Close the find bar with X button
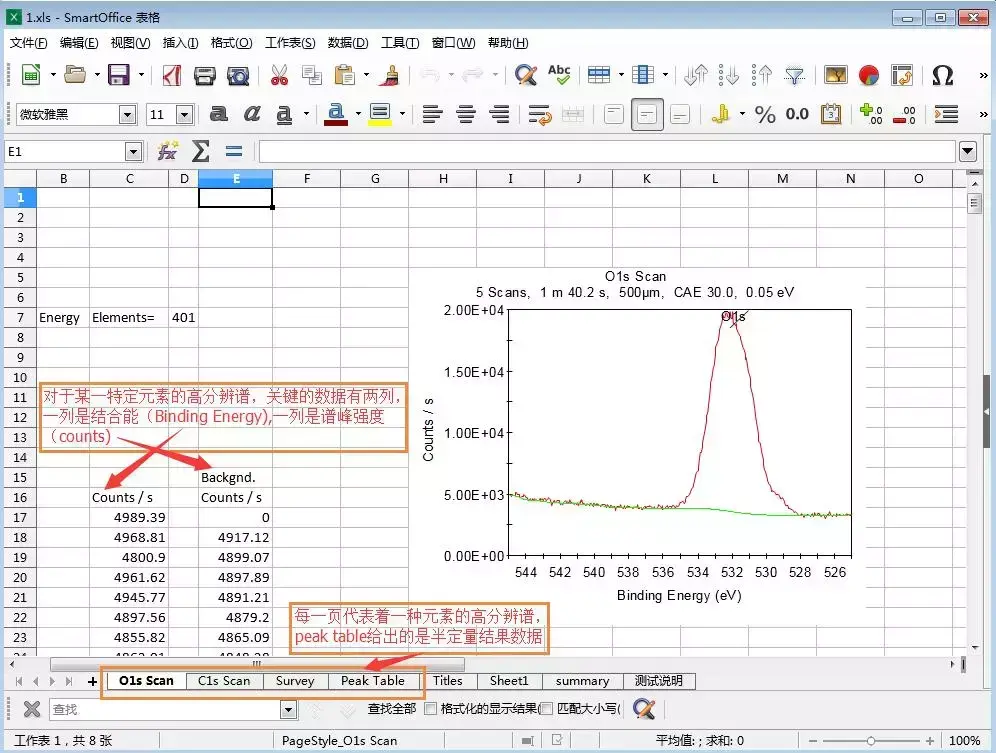 pyautogui.click(x=32, y=709)
